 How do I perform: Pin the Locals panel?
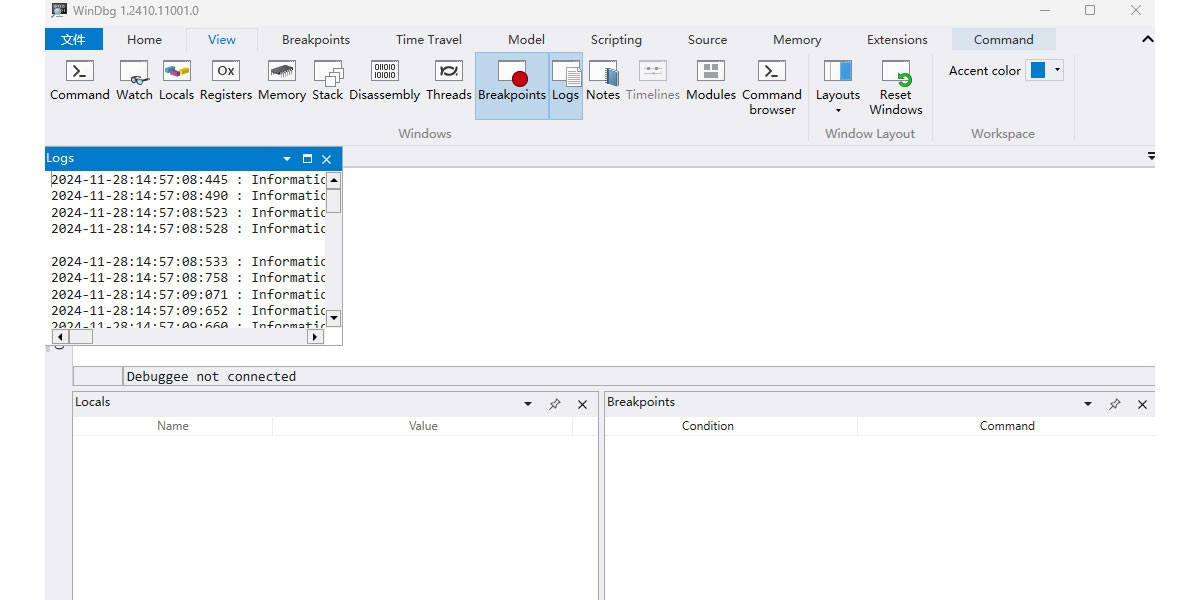pyautogui.click(x=555, y=405)
